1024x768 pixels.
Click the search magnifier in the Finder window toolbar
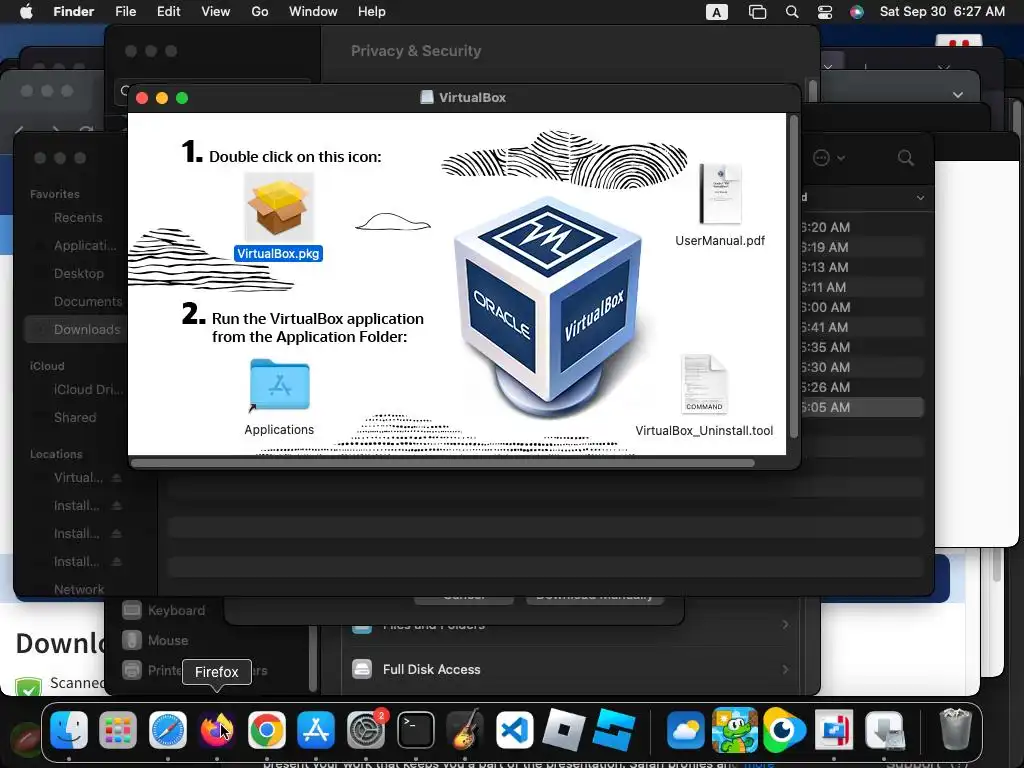(x=906, y=157)
